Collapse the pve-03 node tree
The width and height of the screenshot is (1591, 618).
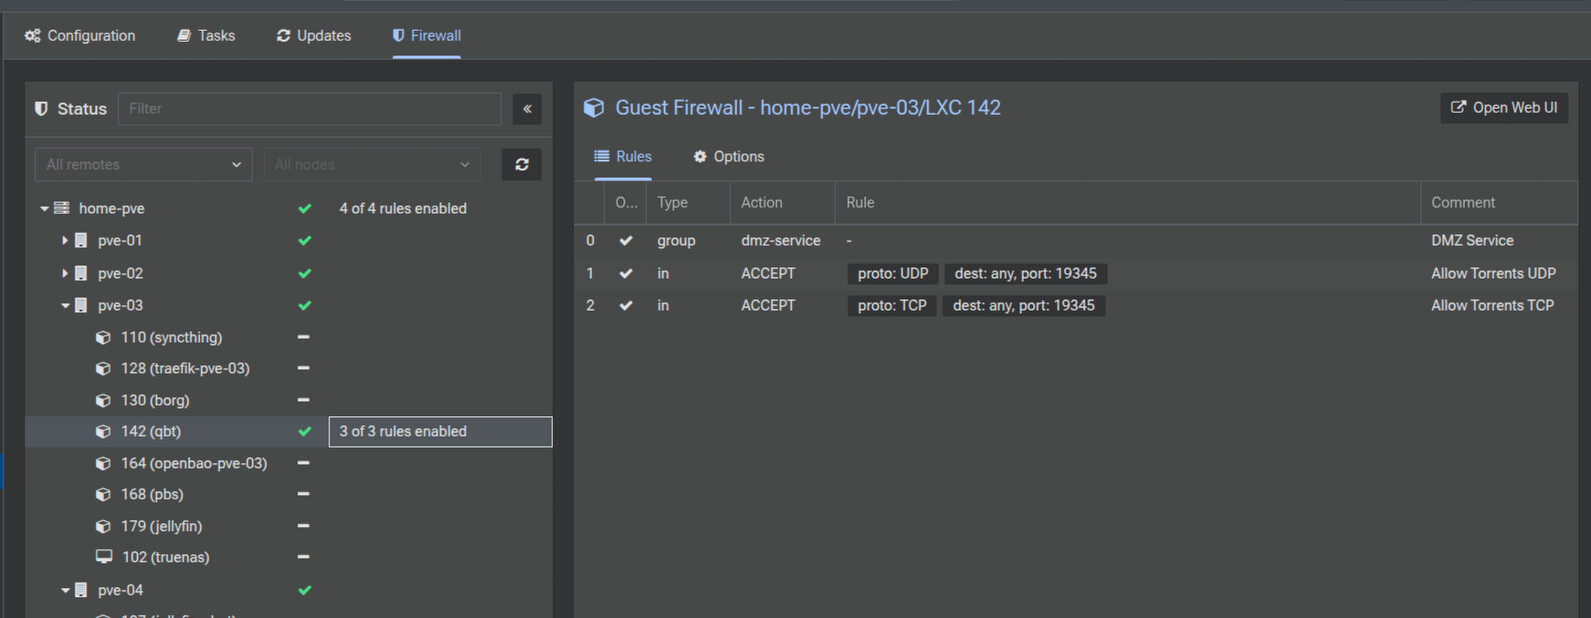coord(65,306)
